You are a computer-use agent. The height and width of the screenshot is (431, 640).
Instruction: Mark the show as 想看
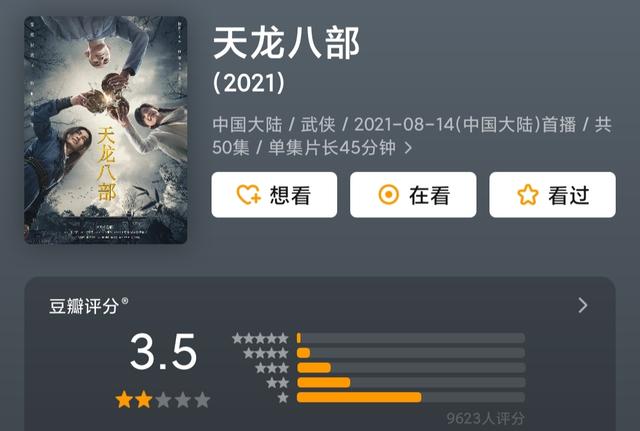click(274, 195)
